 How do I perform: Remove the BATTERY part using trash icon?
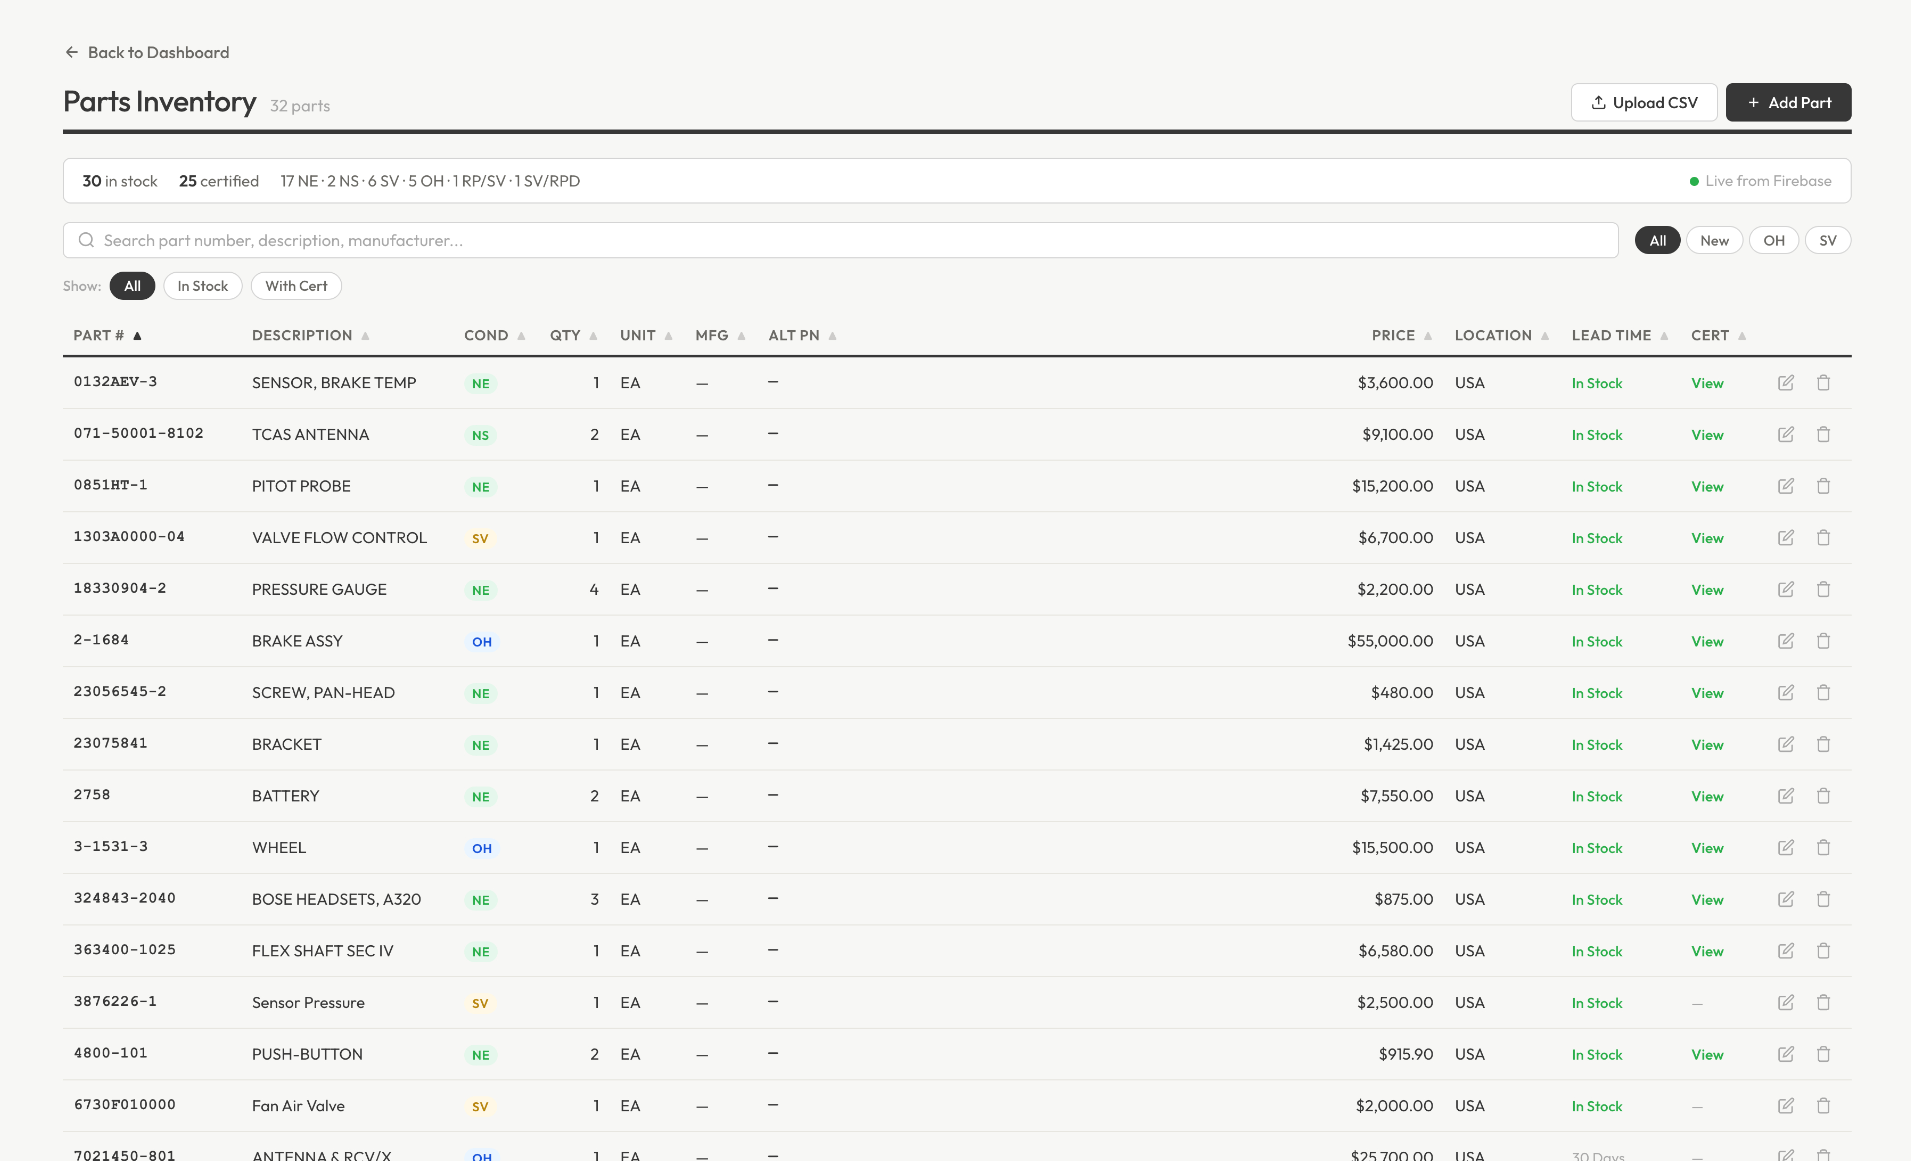point(1823,796)
